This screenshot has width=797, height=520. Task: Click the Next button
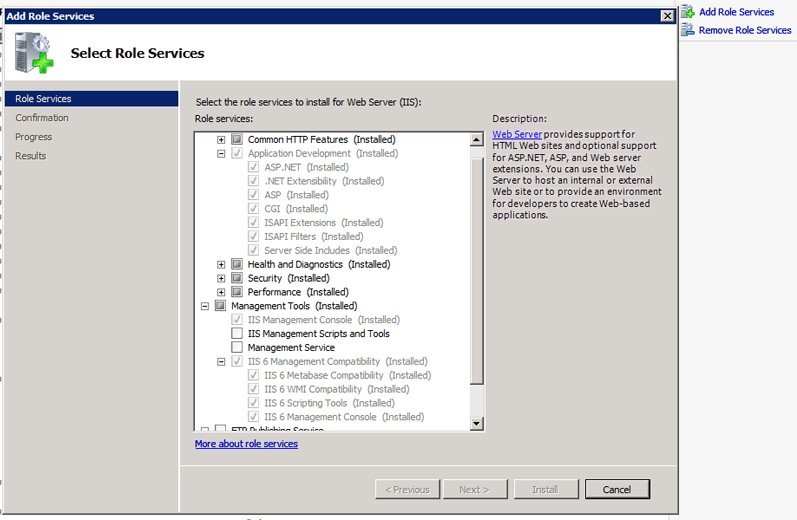[x=475, y=489]
